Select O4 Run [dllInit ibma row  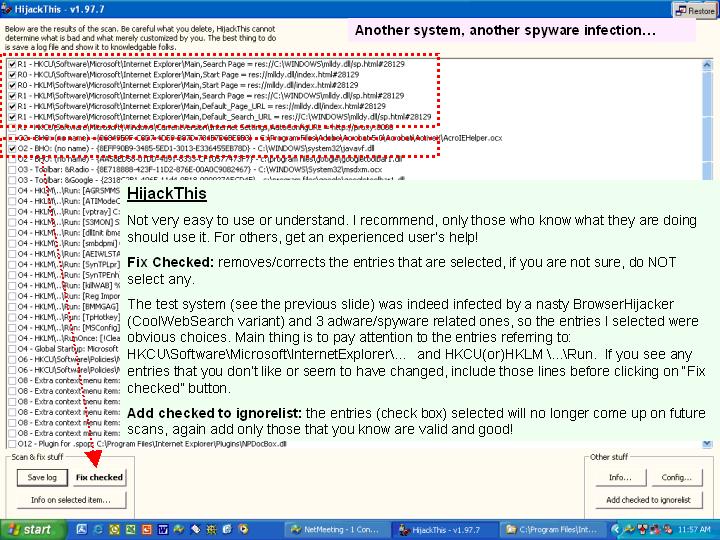click(x=64, y=233)
